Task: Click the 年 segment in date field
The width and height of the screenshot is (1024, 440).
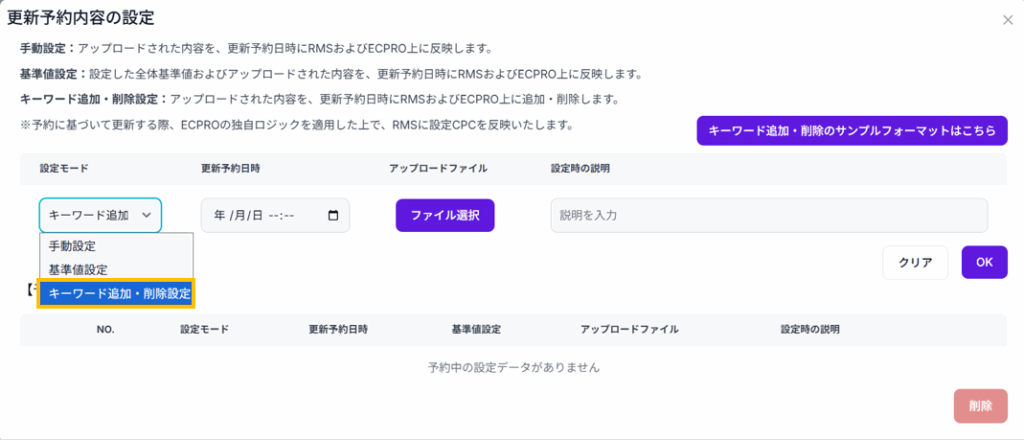Action: pyautogui.click(x=219, y=215)
